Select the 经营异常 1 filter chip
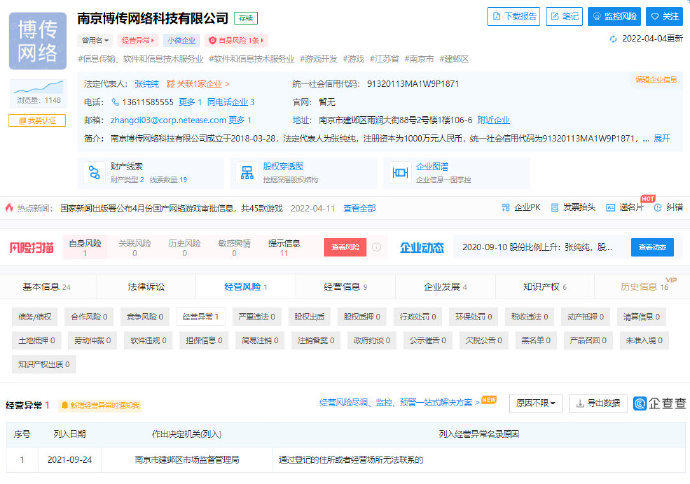 [x=200, y=316]
